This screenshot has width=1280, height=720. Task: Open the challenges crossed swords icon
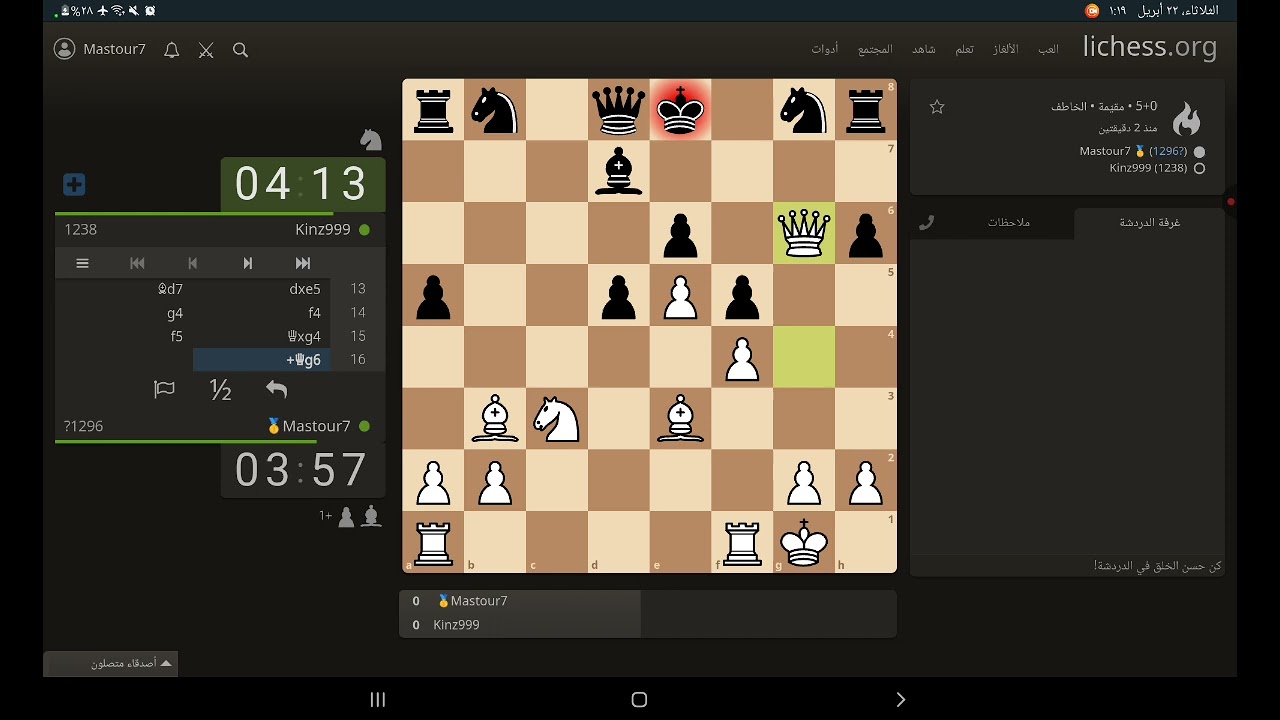pyautogui.click(x=206, y=50)
